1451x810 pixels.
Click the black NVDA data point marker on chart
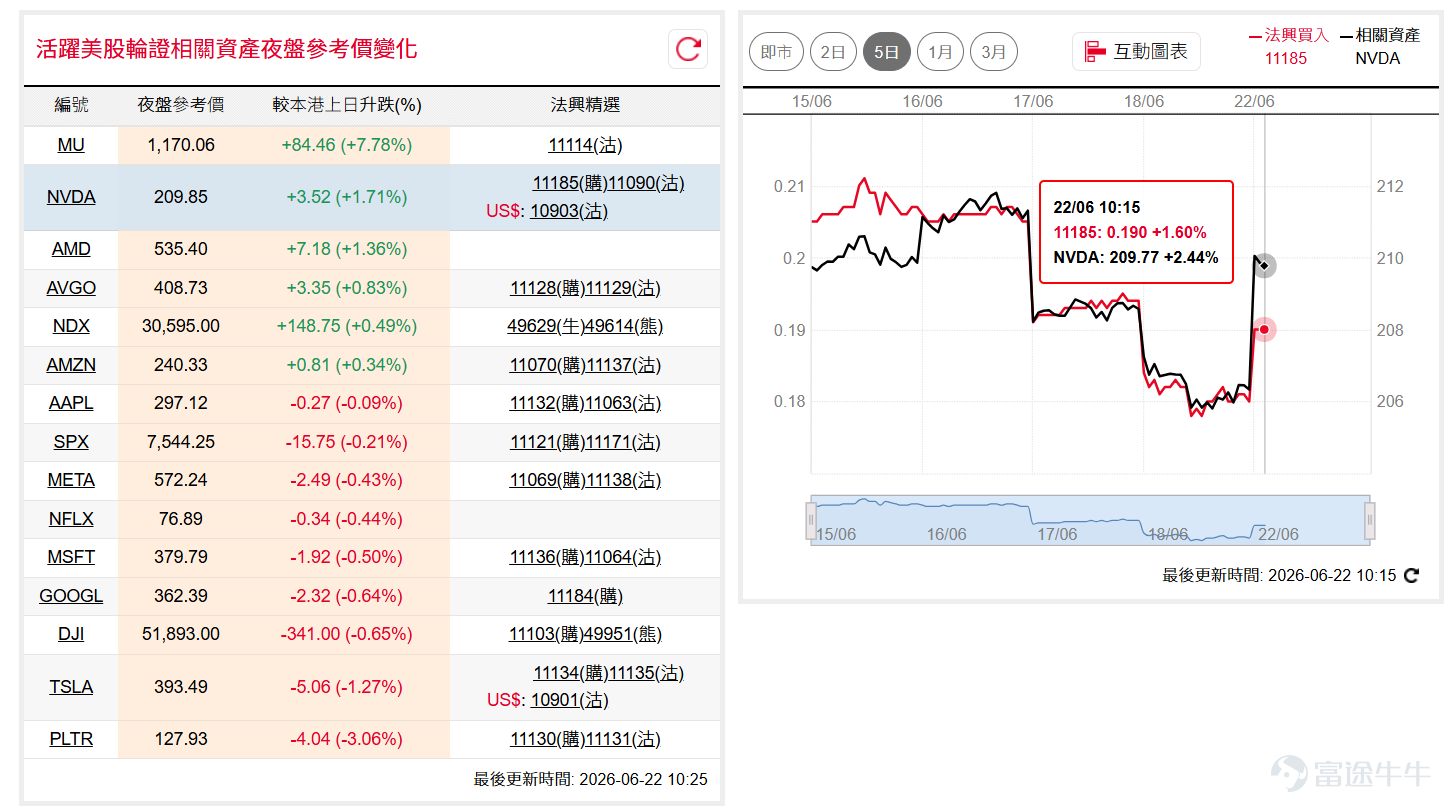click(x=1265, y=265)
